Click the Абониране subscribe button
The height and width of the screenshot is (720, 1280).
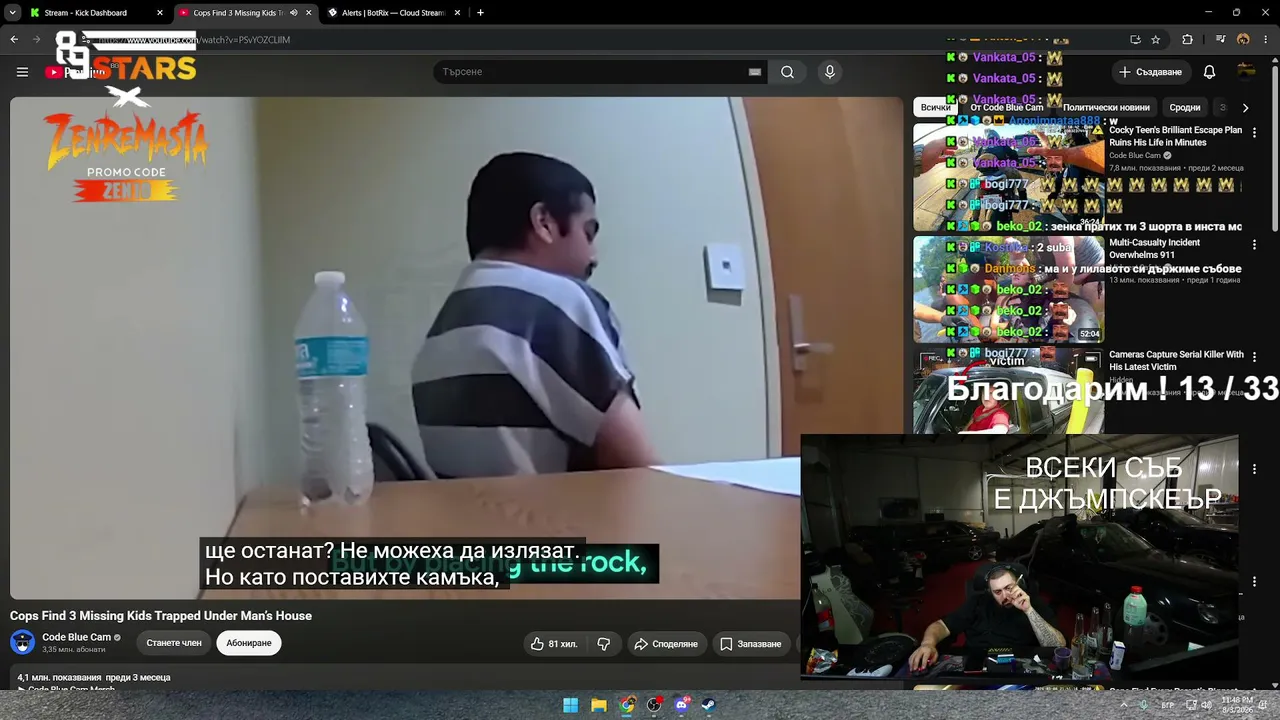pyautogui.click(x=249, y=643)
